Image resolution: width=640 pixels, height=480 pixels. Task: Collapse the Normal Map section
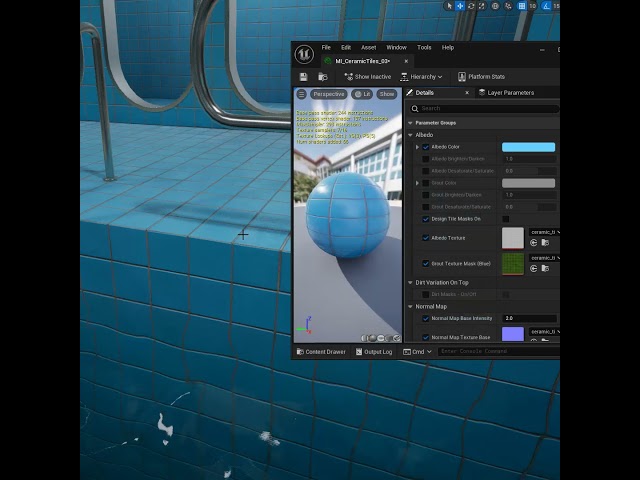(410, 307)
